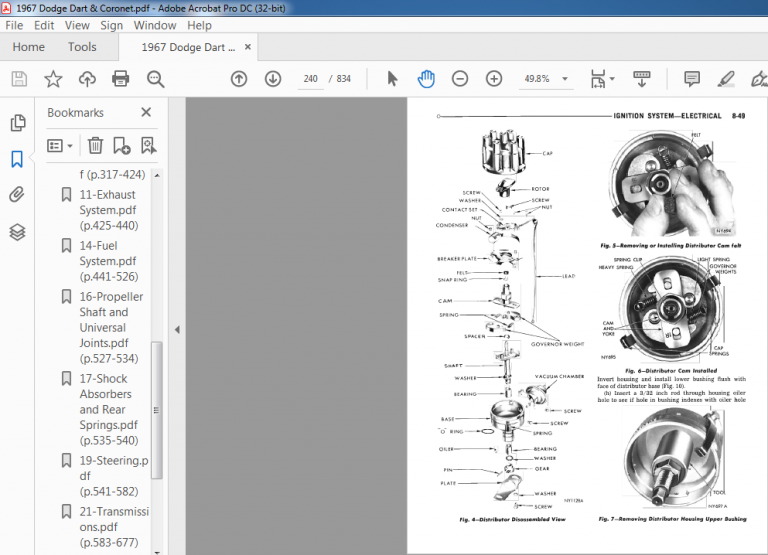Open the 19-Steering.pdf bookmark
The width and height of the screenshot is (768, 555).
pos(114,476)
